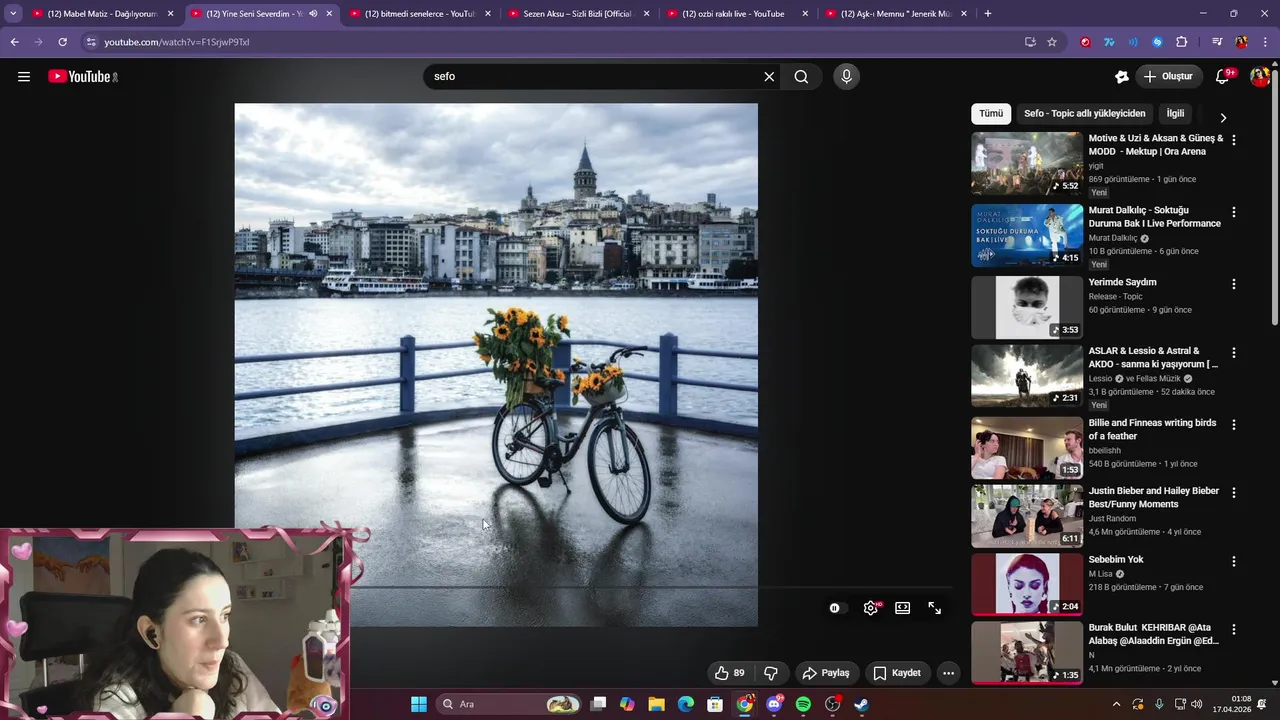
Task: Go back in browser history
Action: pos(14,42)
